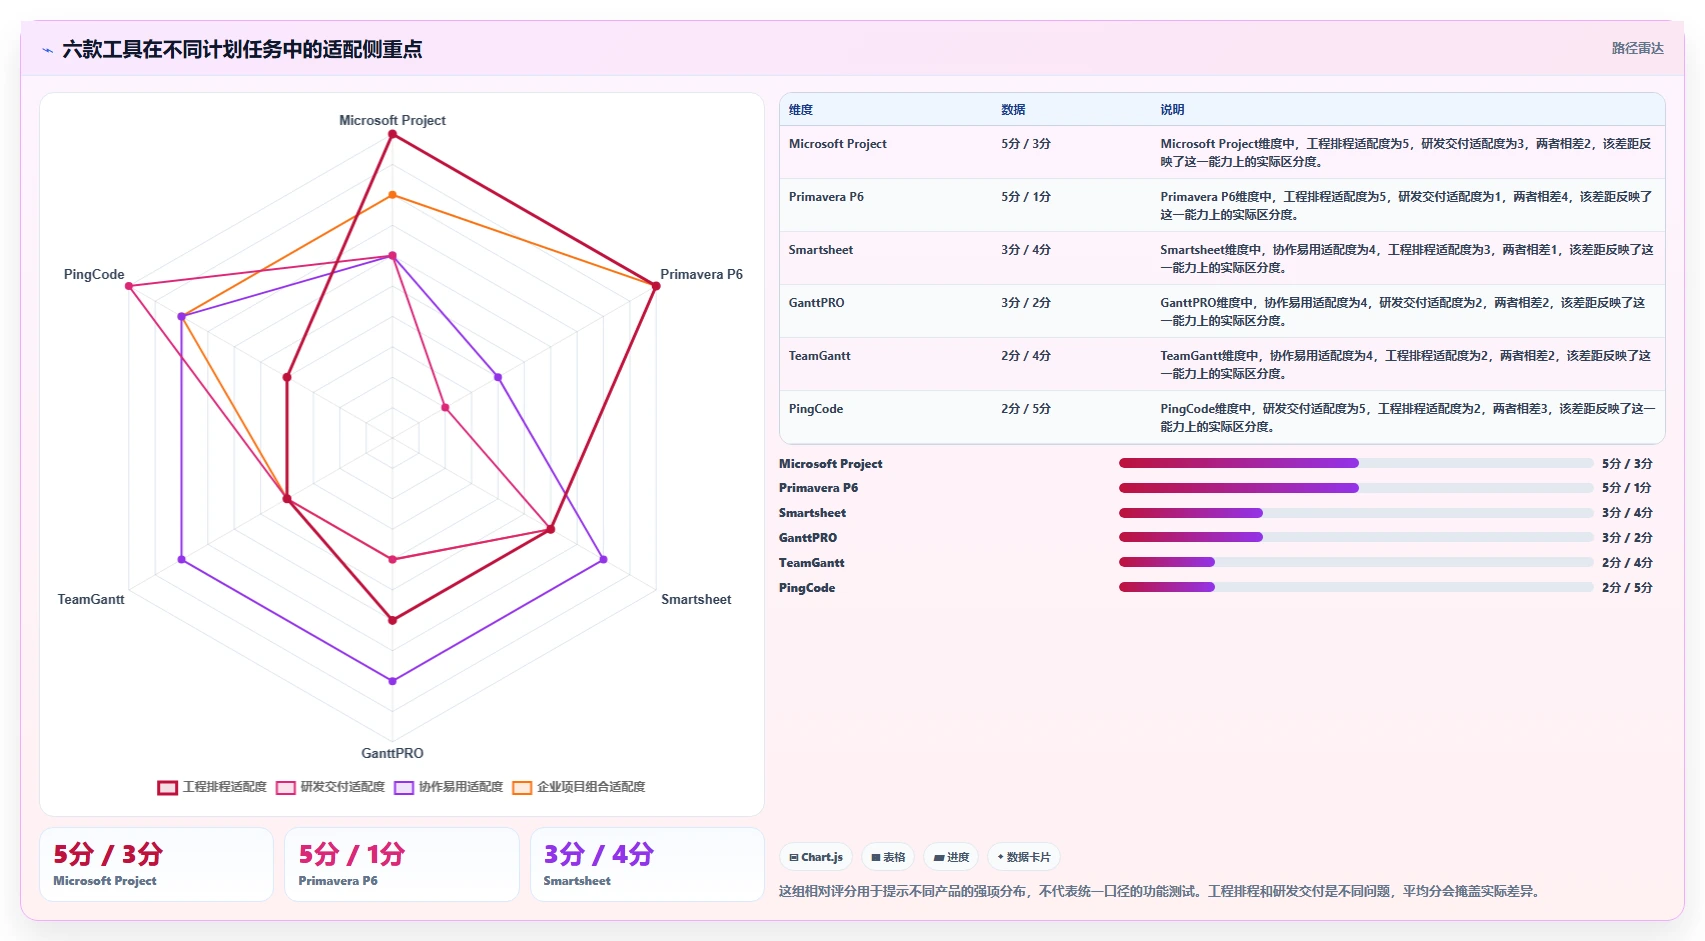
Task: Click the Primavera P6 label above progress bars
Action: pyautogui.click(x=818, y=488)
